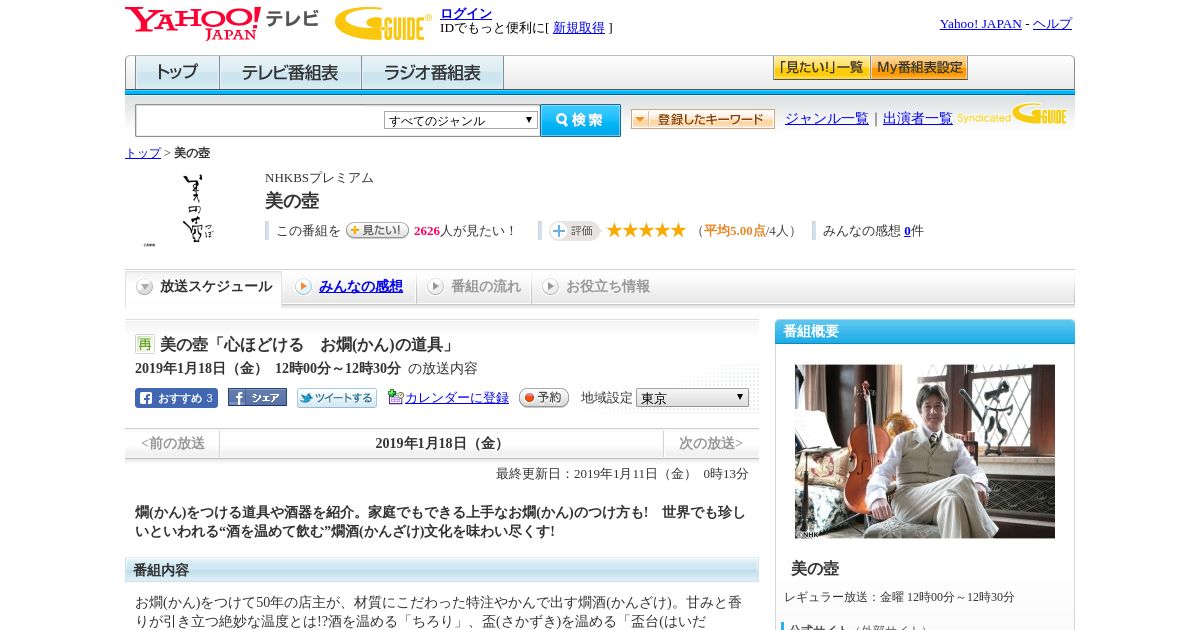Open the トップ navigation tab
Image resolution: width=1200 pixels, height=630 pixels.
tap(177, 72)
